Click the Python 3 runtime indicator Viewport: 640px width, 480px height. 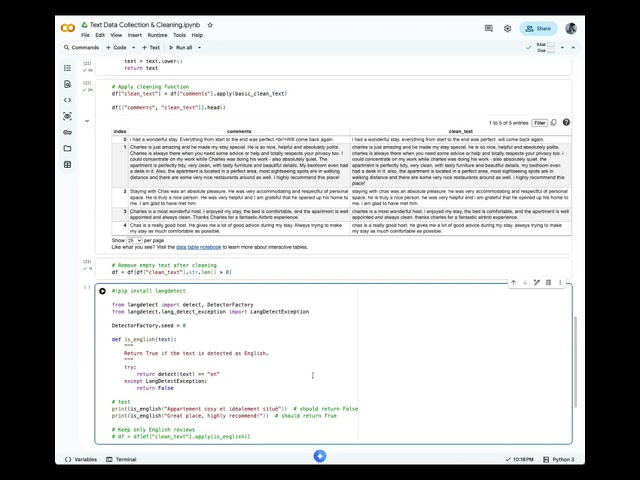pyautogui.click(x=559, y=459)
